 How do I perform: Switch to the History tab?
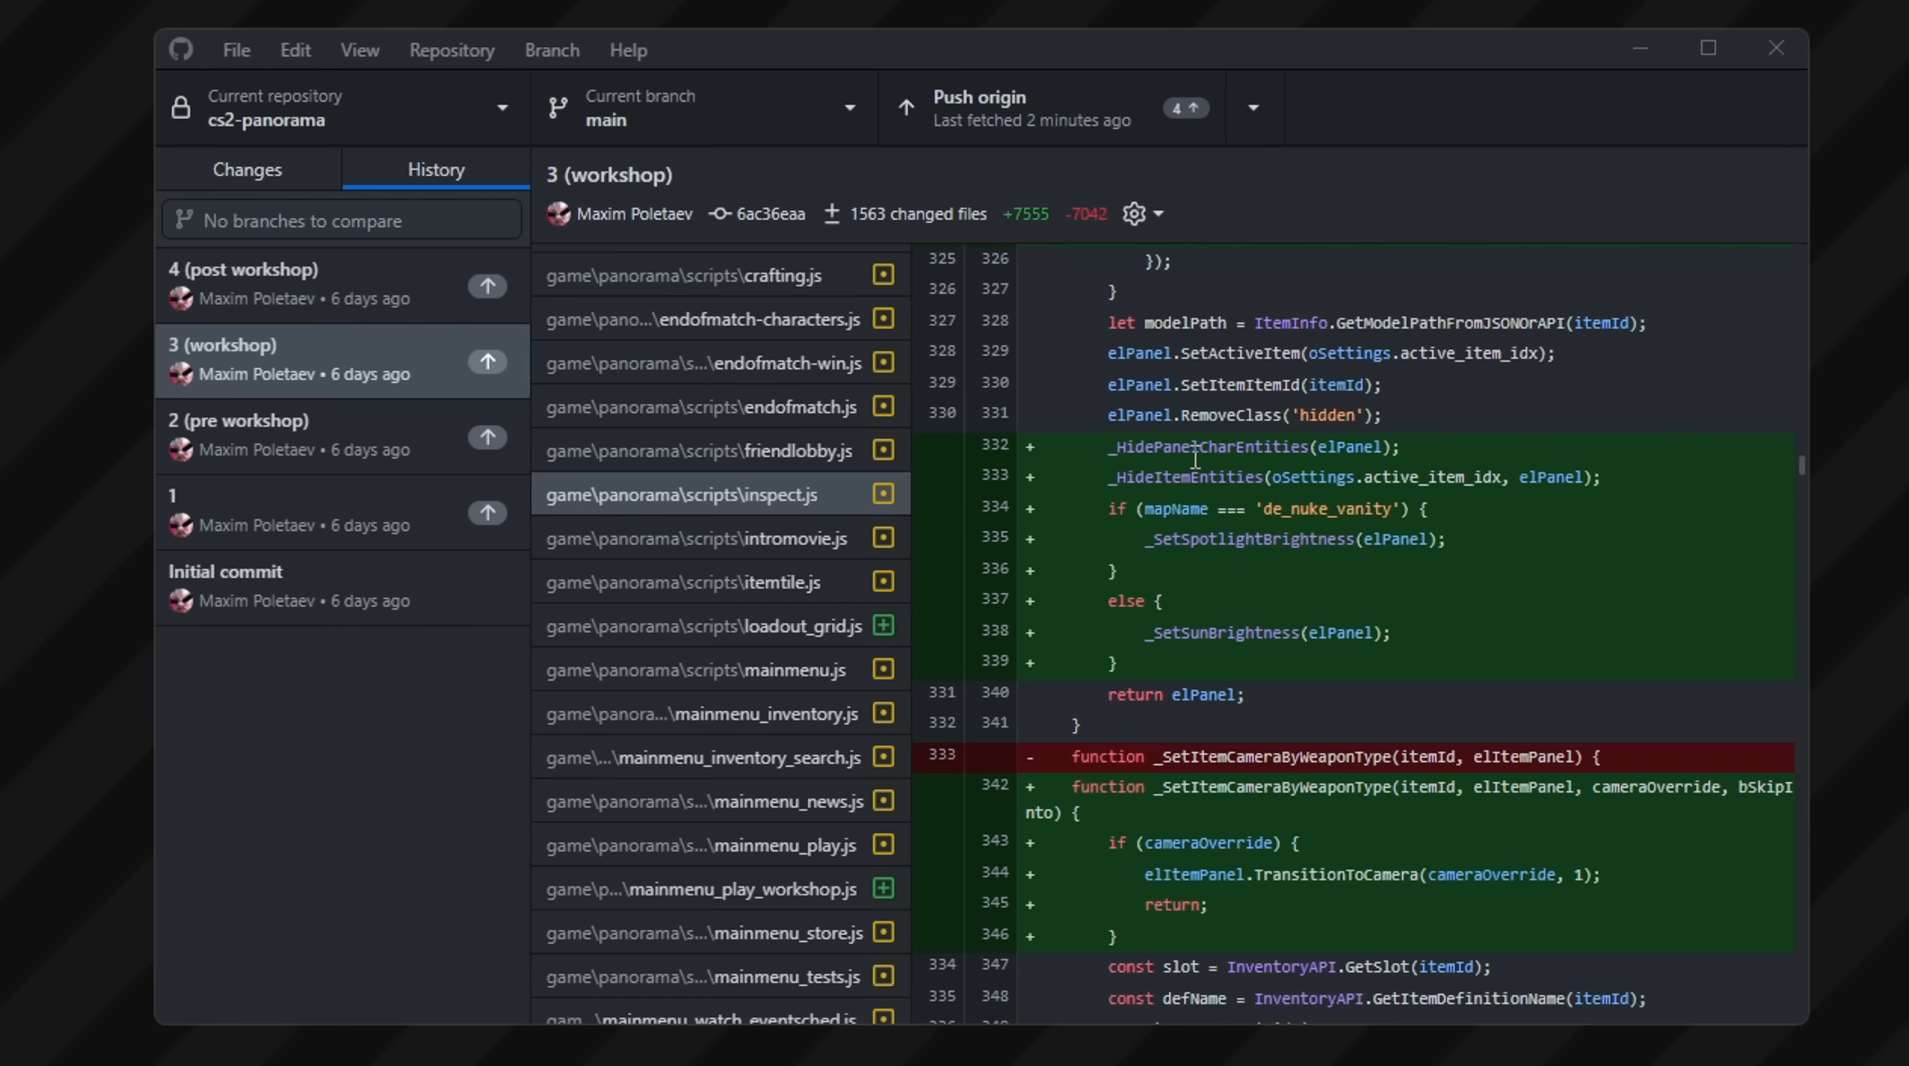(x=436, y=169)
